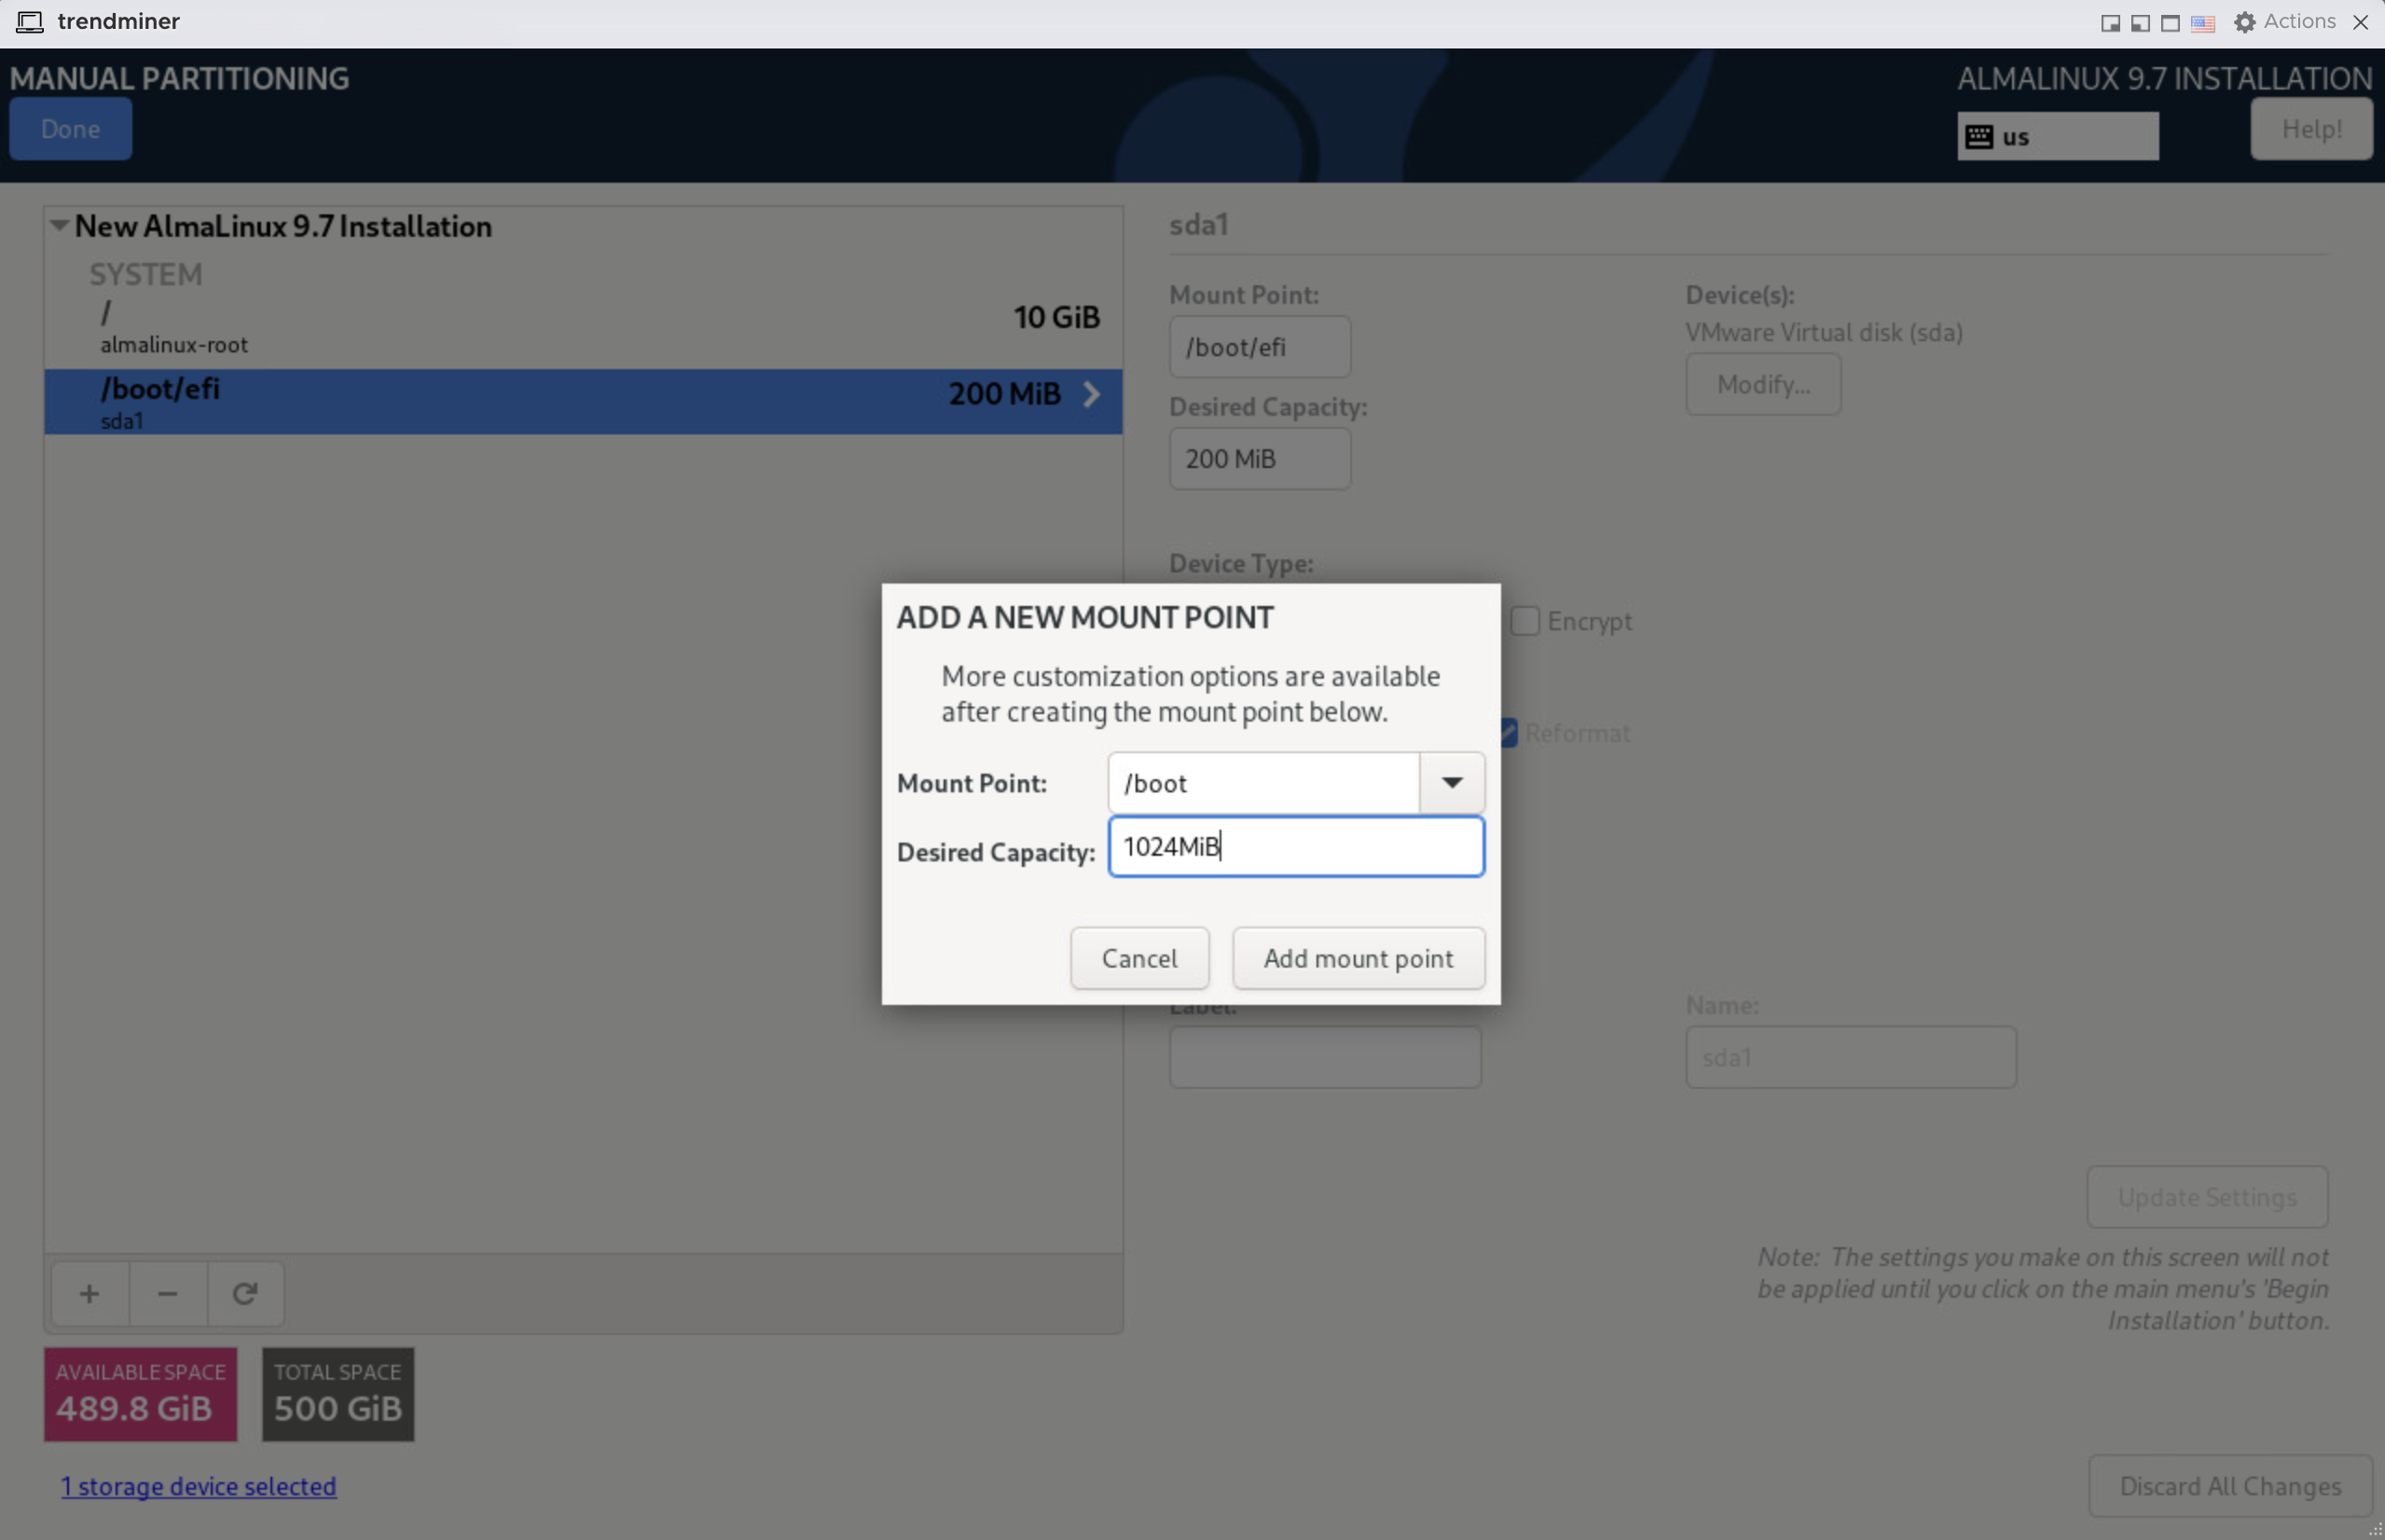This screenshot has height=1540, width=2385.
Task: Enable the Encrypt checkbox
Action: (x=1525, y=620)
